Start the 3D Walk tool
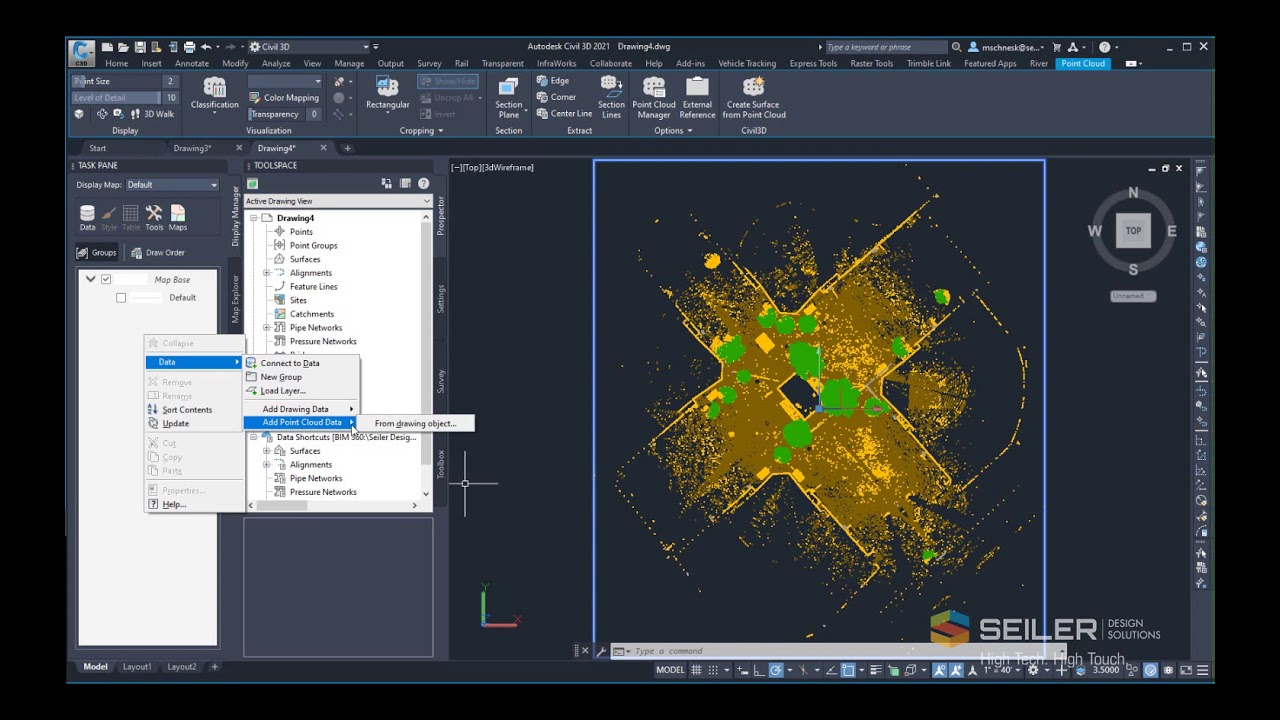Image resolution: width=1280 pixels, height=720 pixels. 153,114
